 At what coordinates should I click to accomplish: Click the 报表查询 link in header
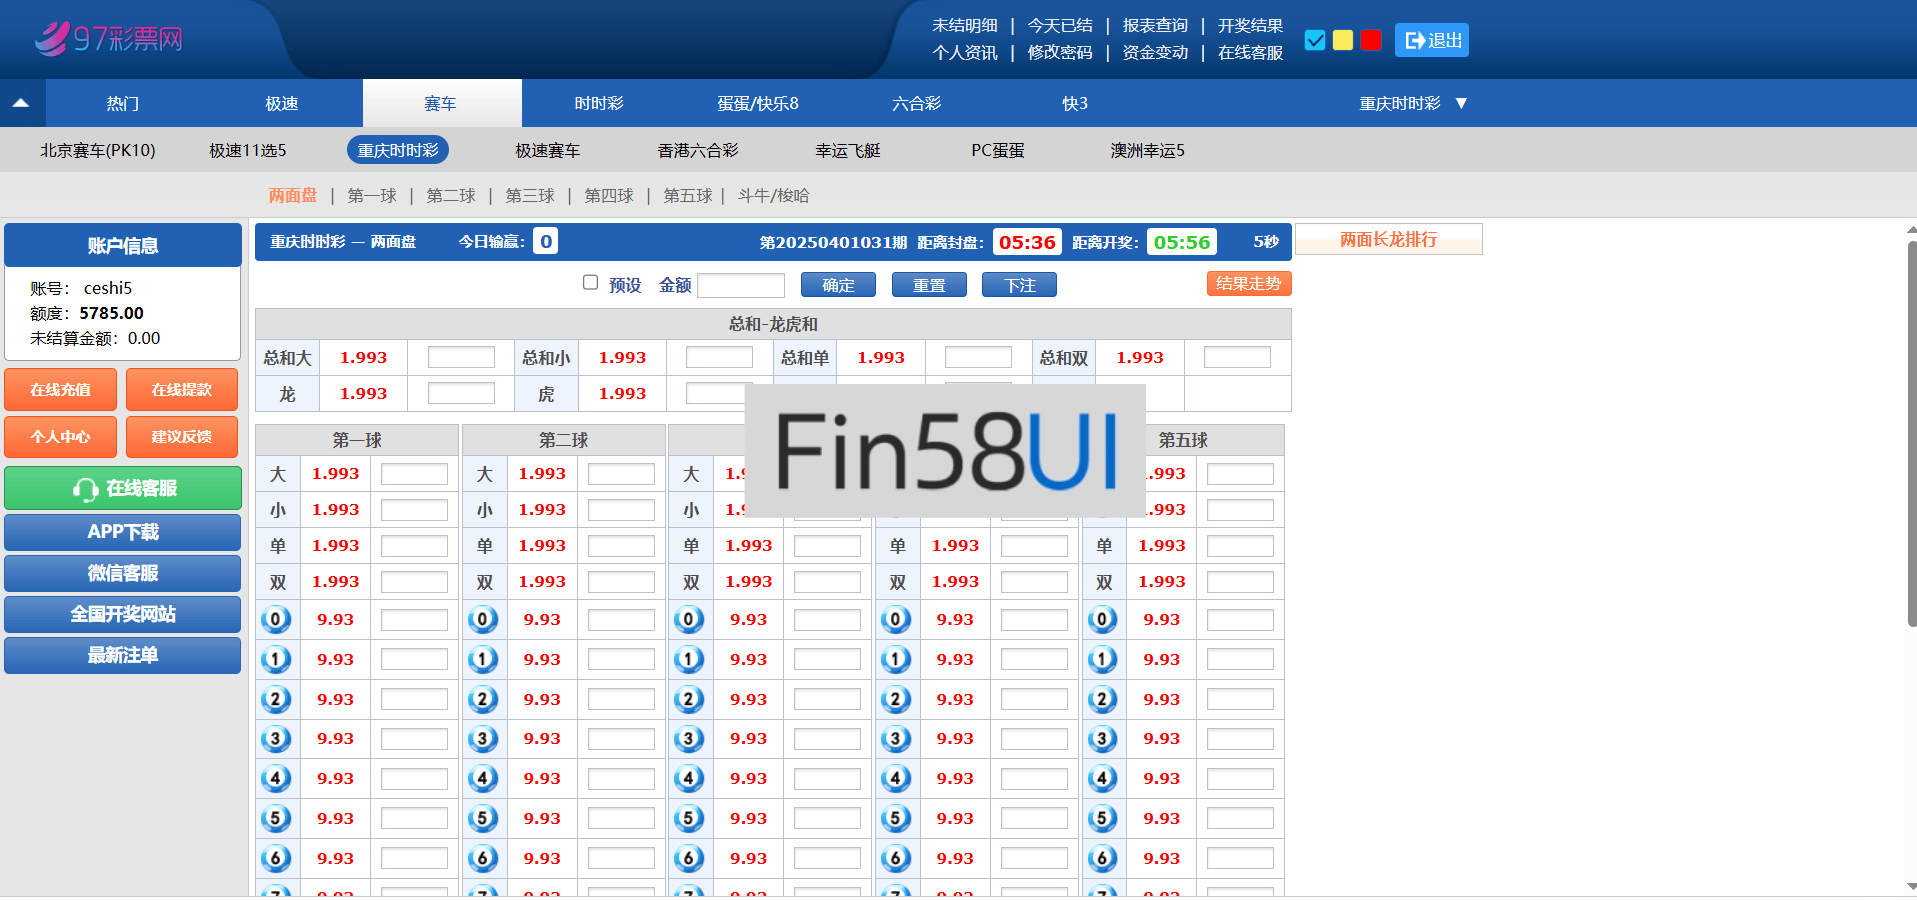coord(1154,26)
